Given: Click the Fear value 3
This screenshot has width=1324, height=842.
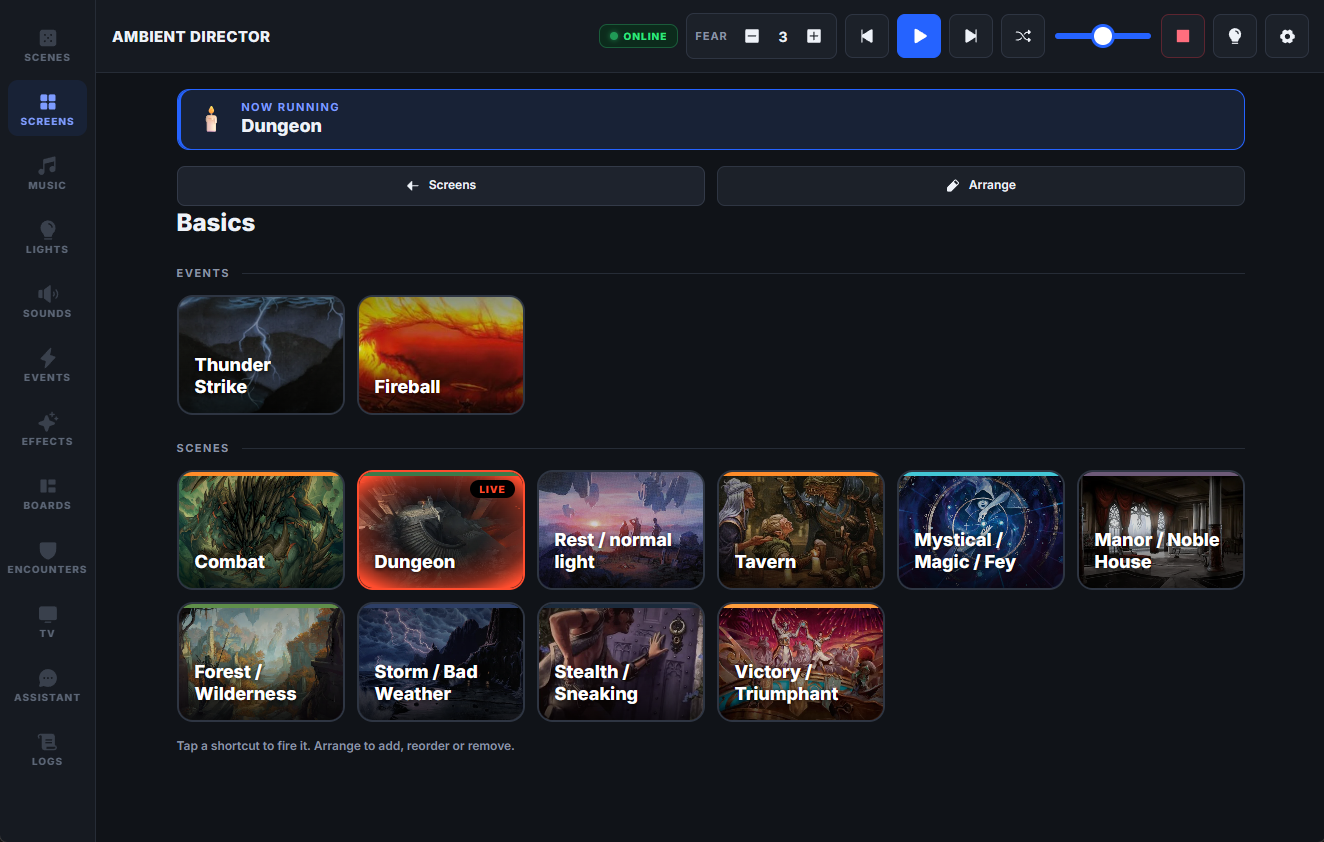Looking at the screenshot, I should (783, 37).
